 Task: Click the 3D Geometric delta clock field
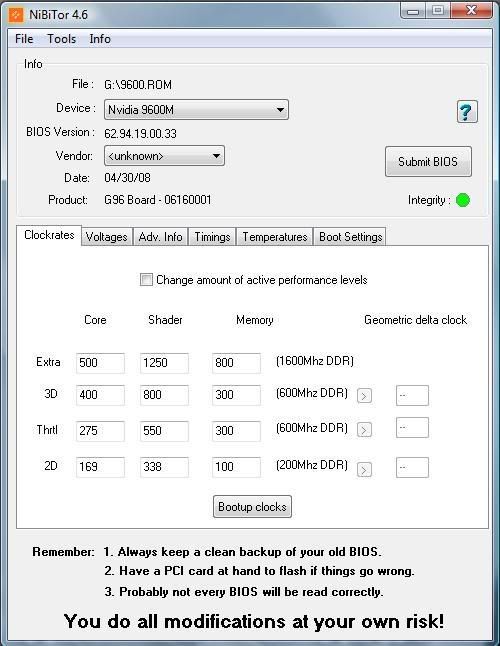412,396
